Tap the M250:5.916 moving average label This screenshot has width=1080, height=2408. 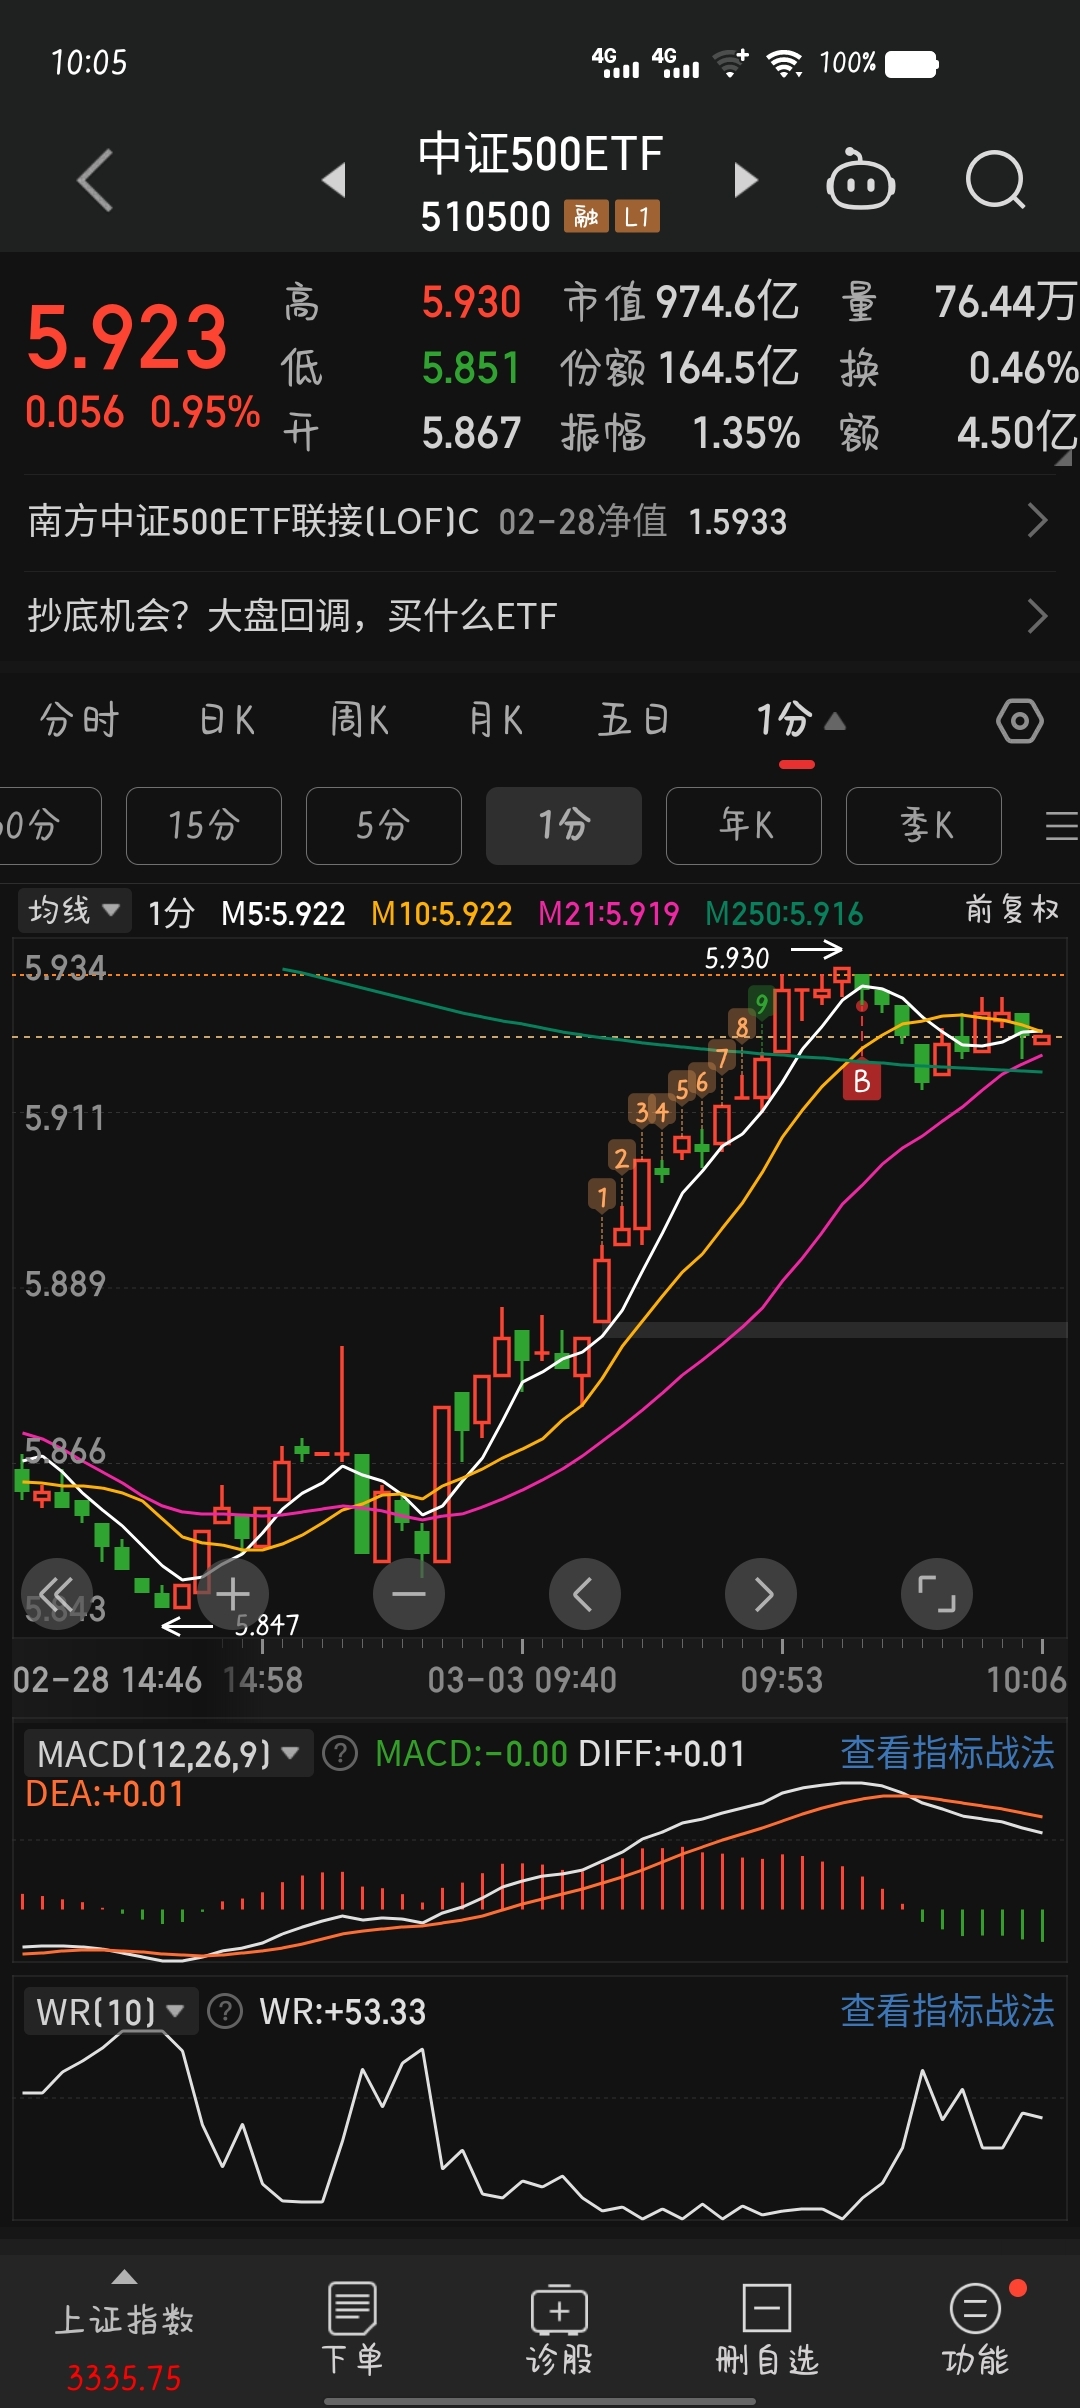point(784,913)
